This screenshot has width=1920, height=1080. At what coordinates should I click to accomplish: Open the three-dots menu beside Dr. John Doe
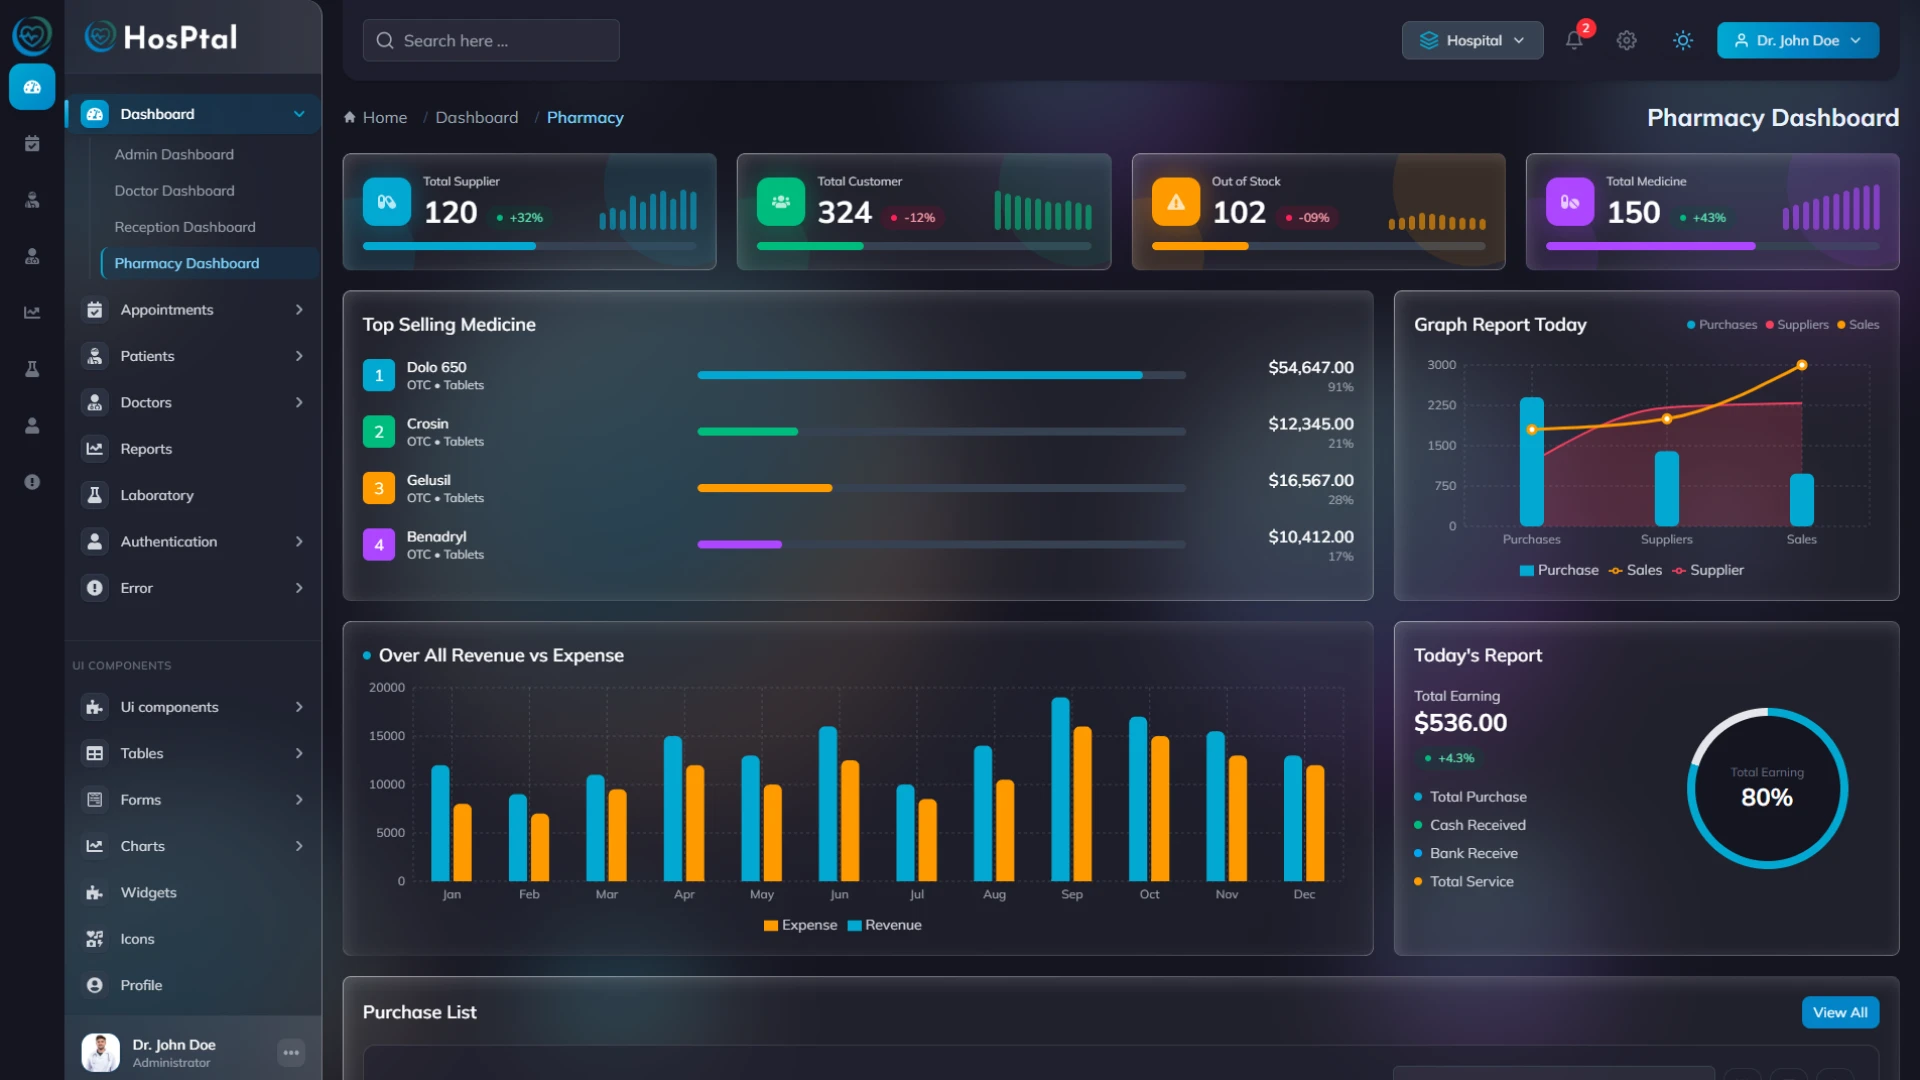[291, 1053]
